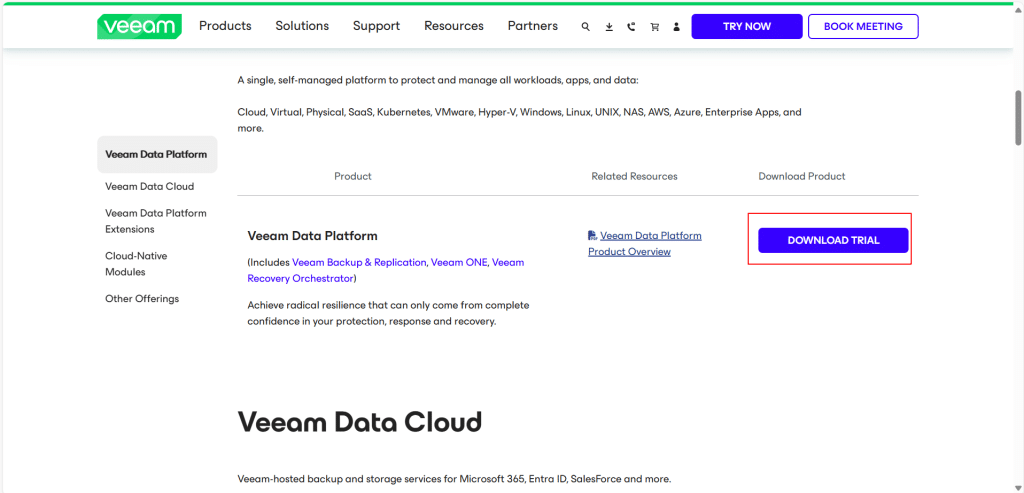Click the BOOK MEETING button

pos(863,27)
